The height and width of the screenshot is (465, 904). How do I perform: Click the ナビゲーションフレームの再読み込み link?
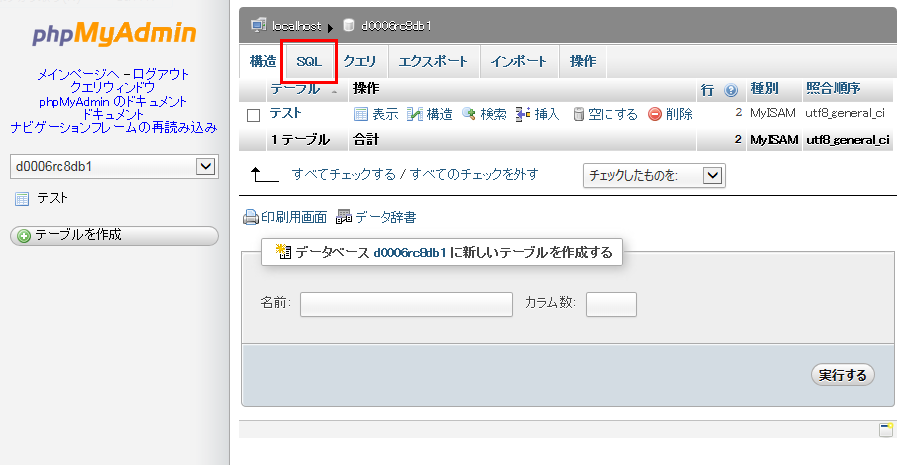coord(114,127)
